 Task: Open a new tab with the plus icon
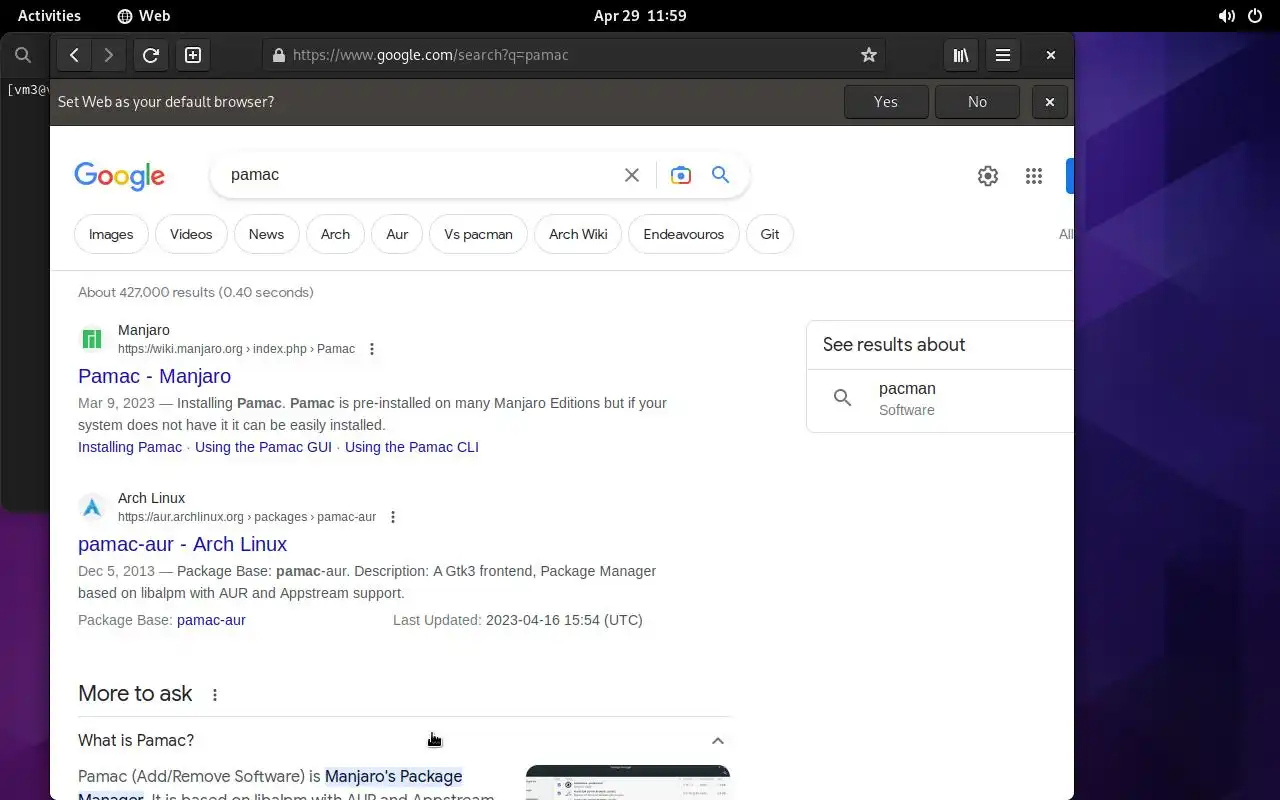[x=193, y=55]
